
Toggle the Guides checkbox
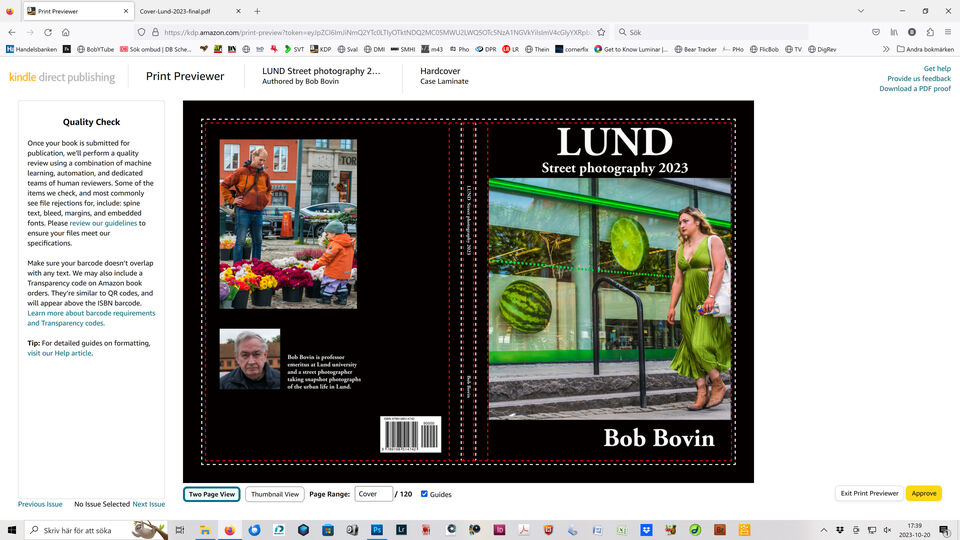(425, 494)
